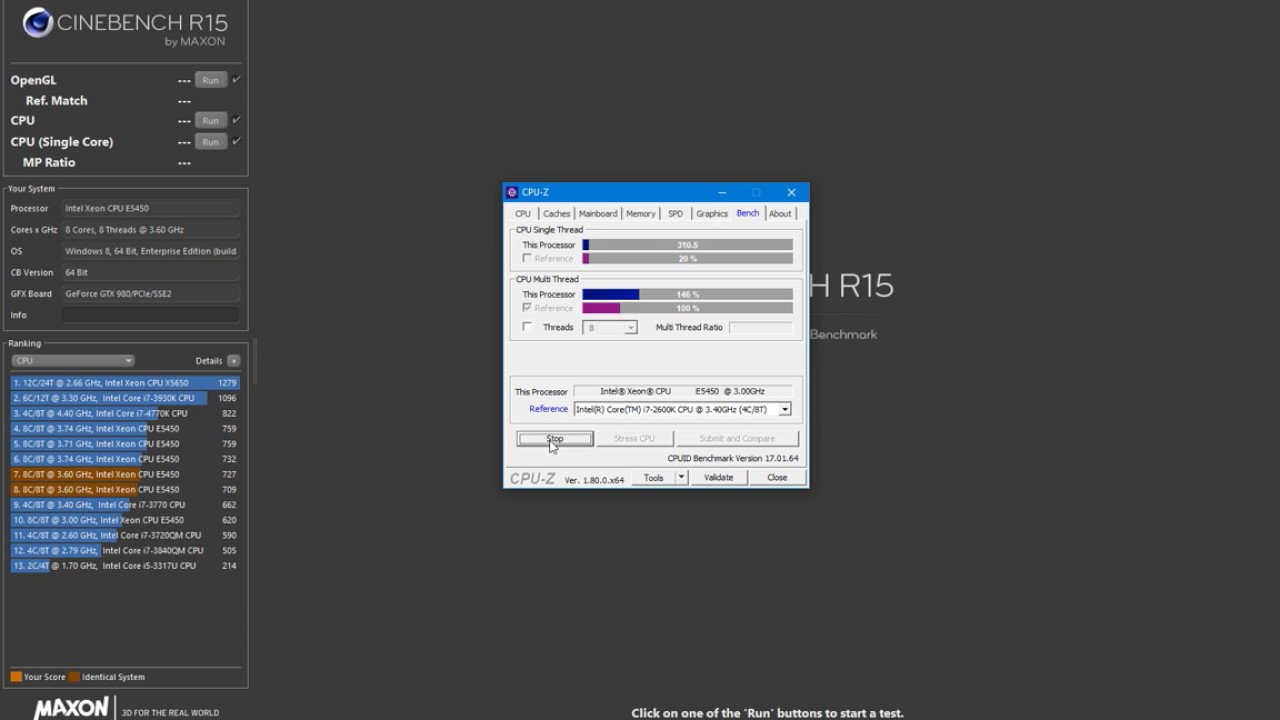Click the MAXON logo at bottom left

pyautogui.click(x=71, y=708)
